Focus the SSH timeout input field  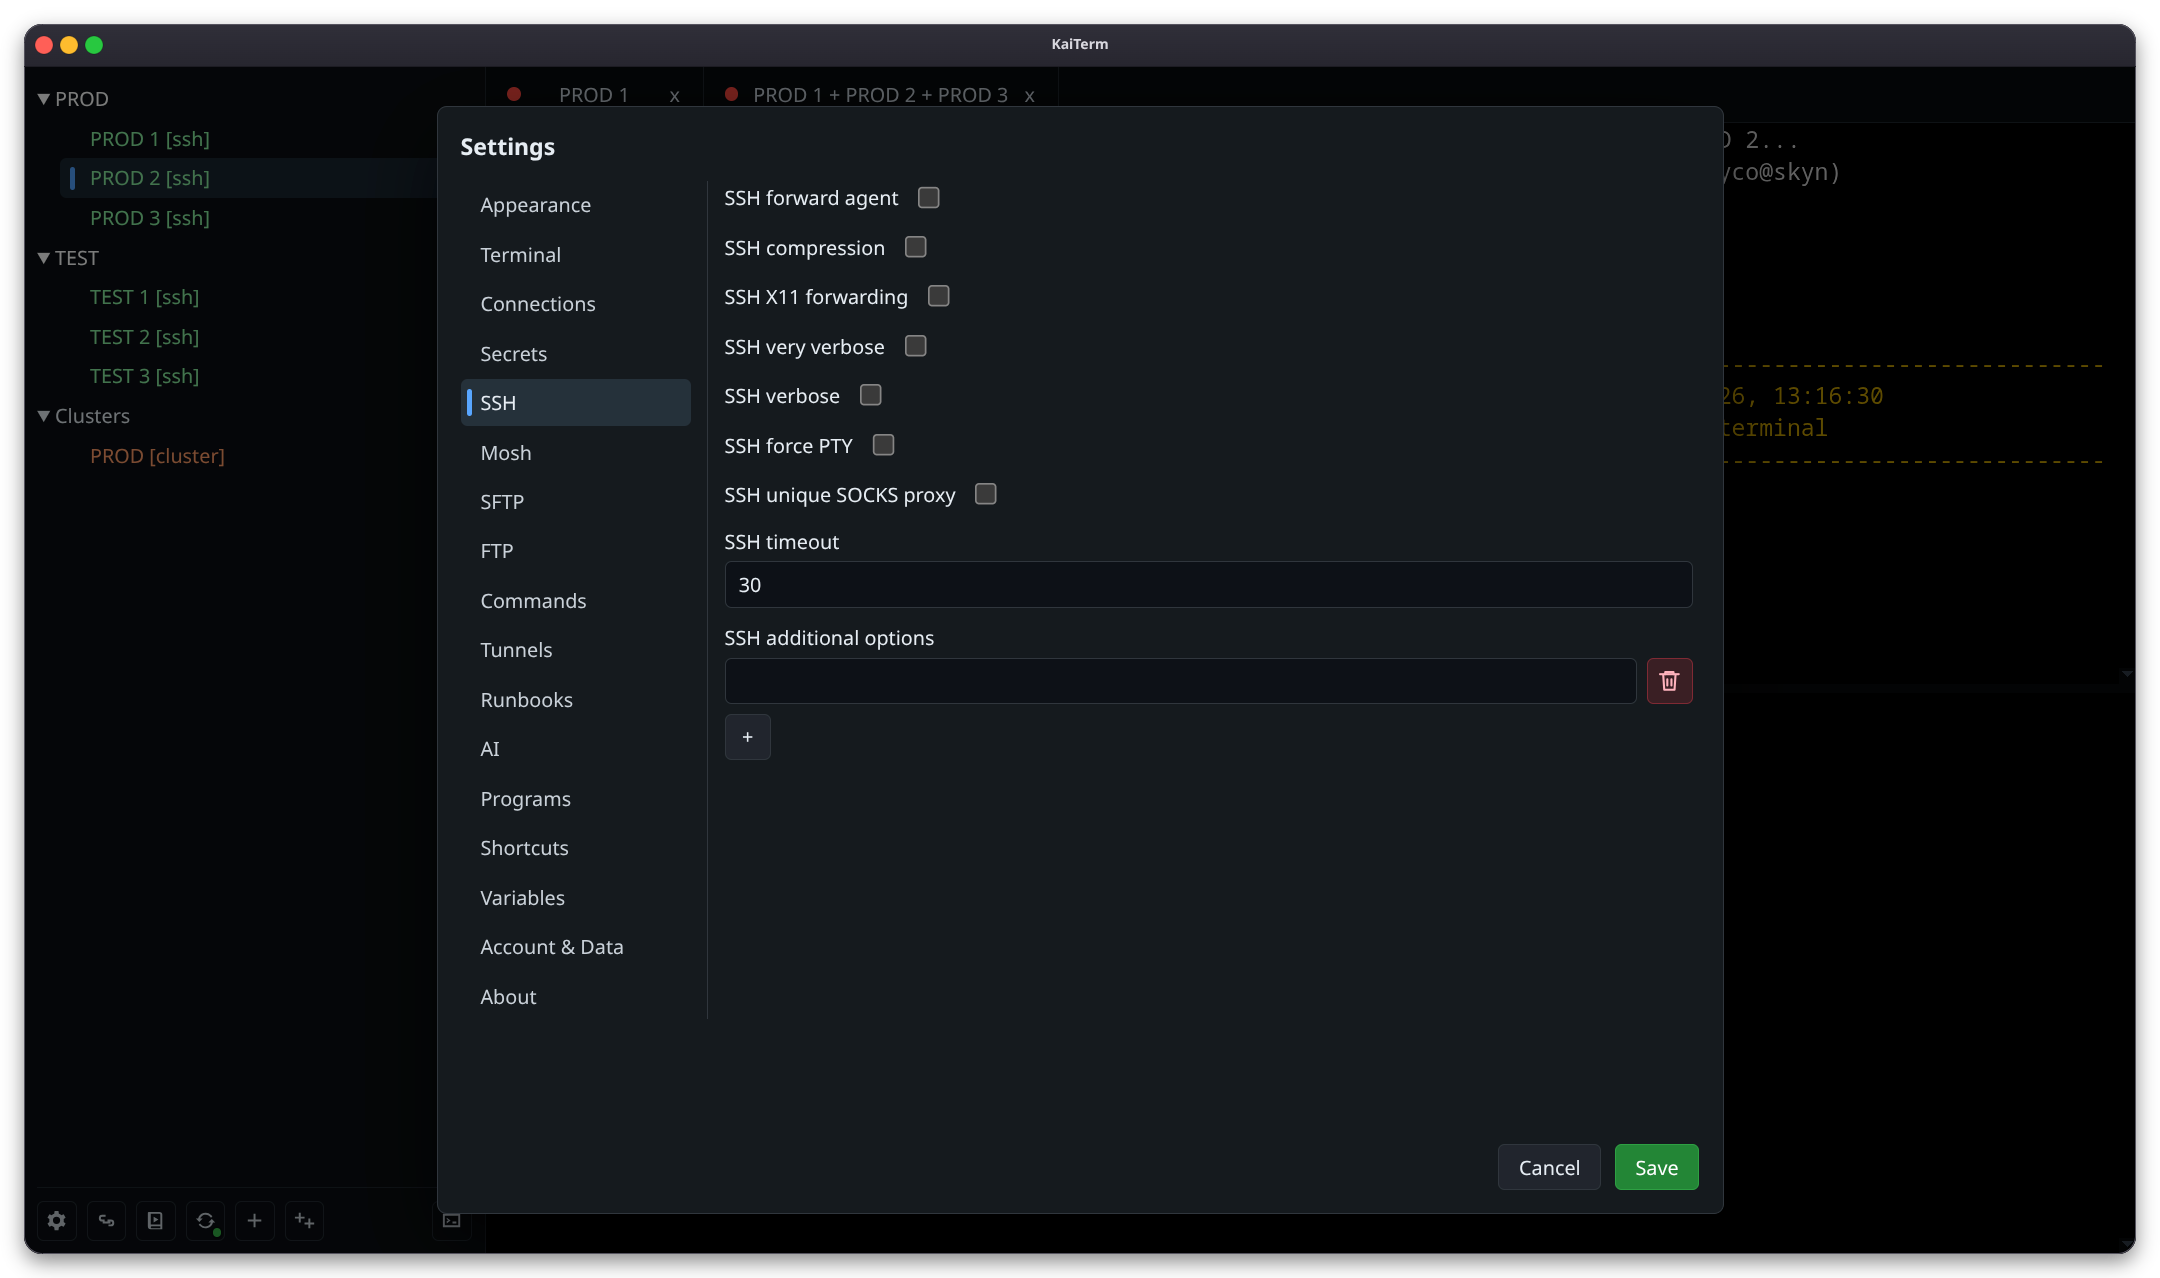(1208, 585)
